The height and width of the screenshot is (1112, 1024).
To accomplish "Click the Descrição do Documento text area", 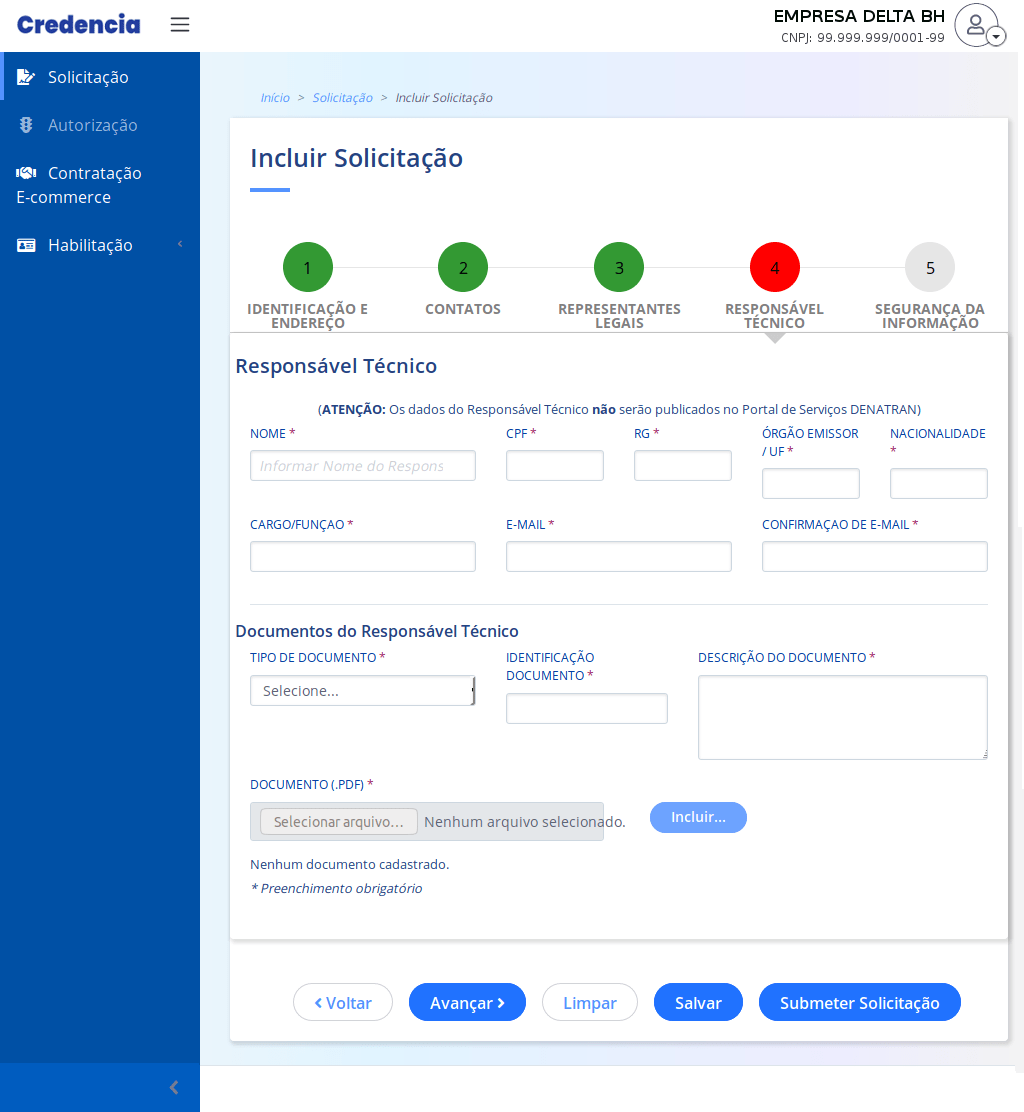I will coord(842,717).
